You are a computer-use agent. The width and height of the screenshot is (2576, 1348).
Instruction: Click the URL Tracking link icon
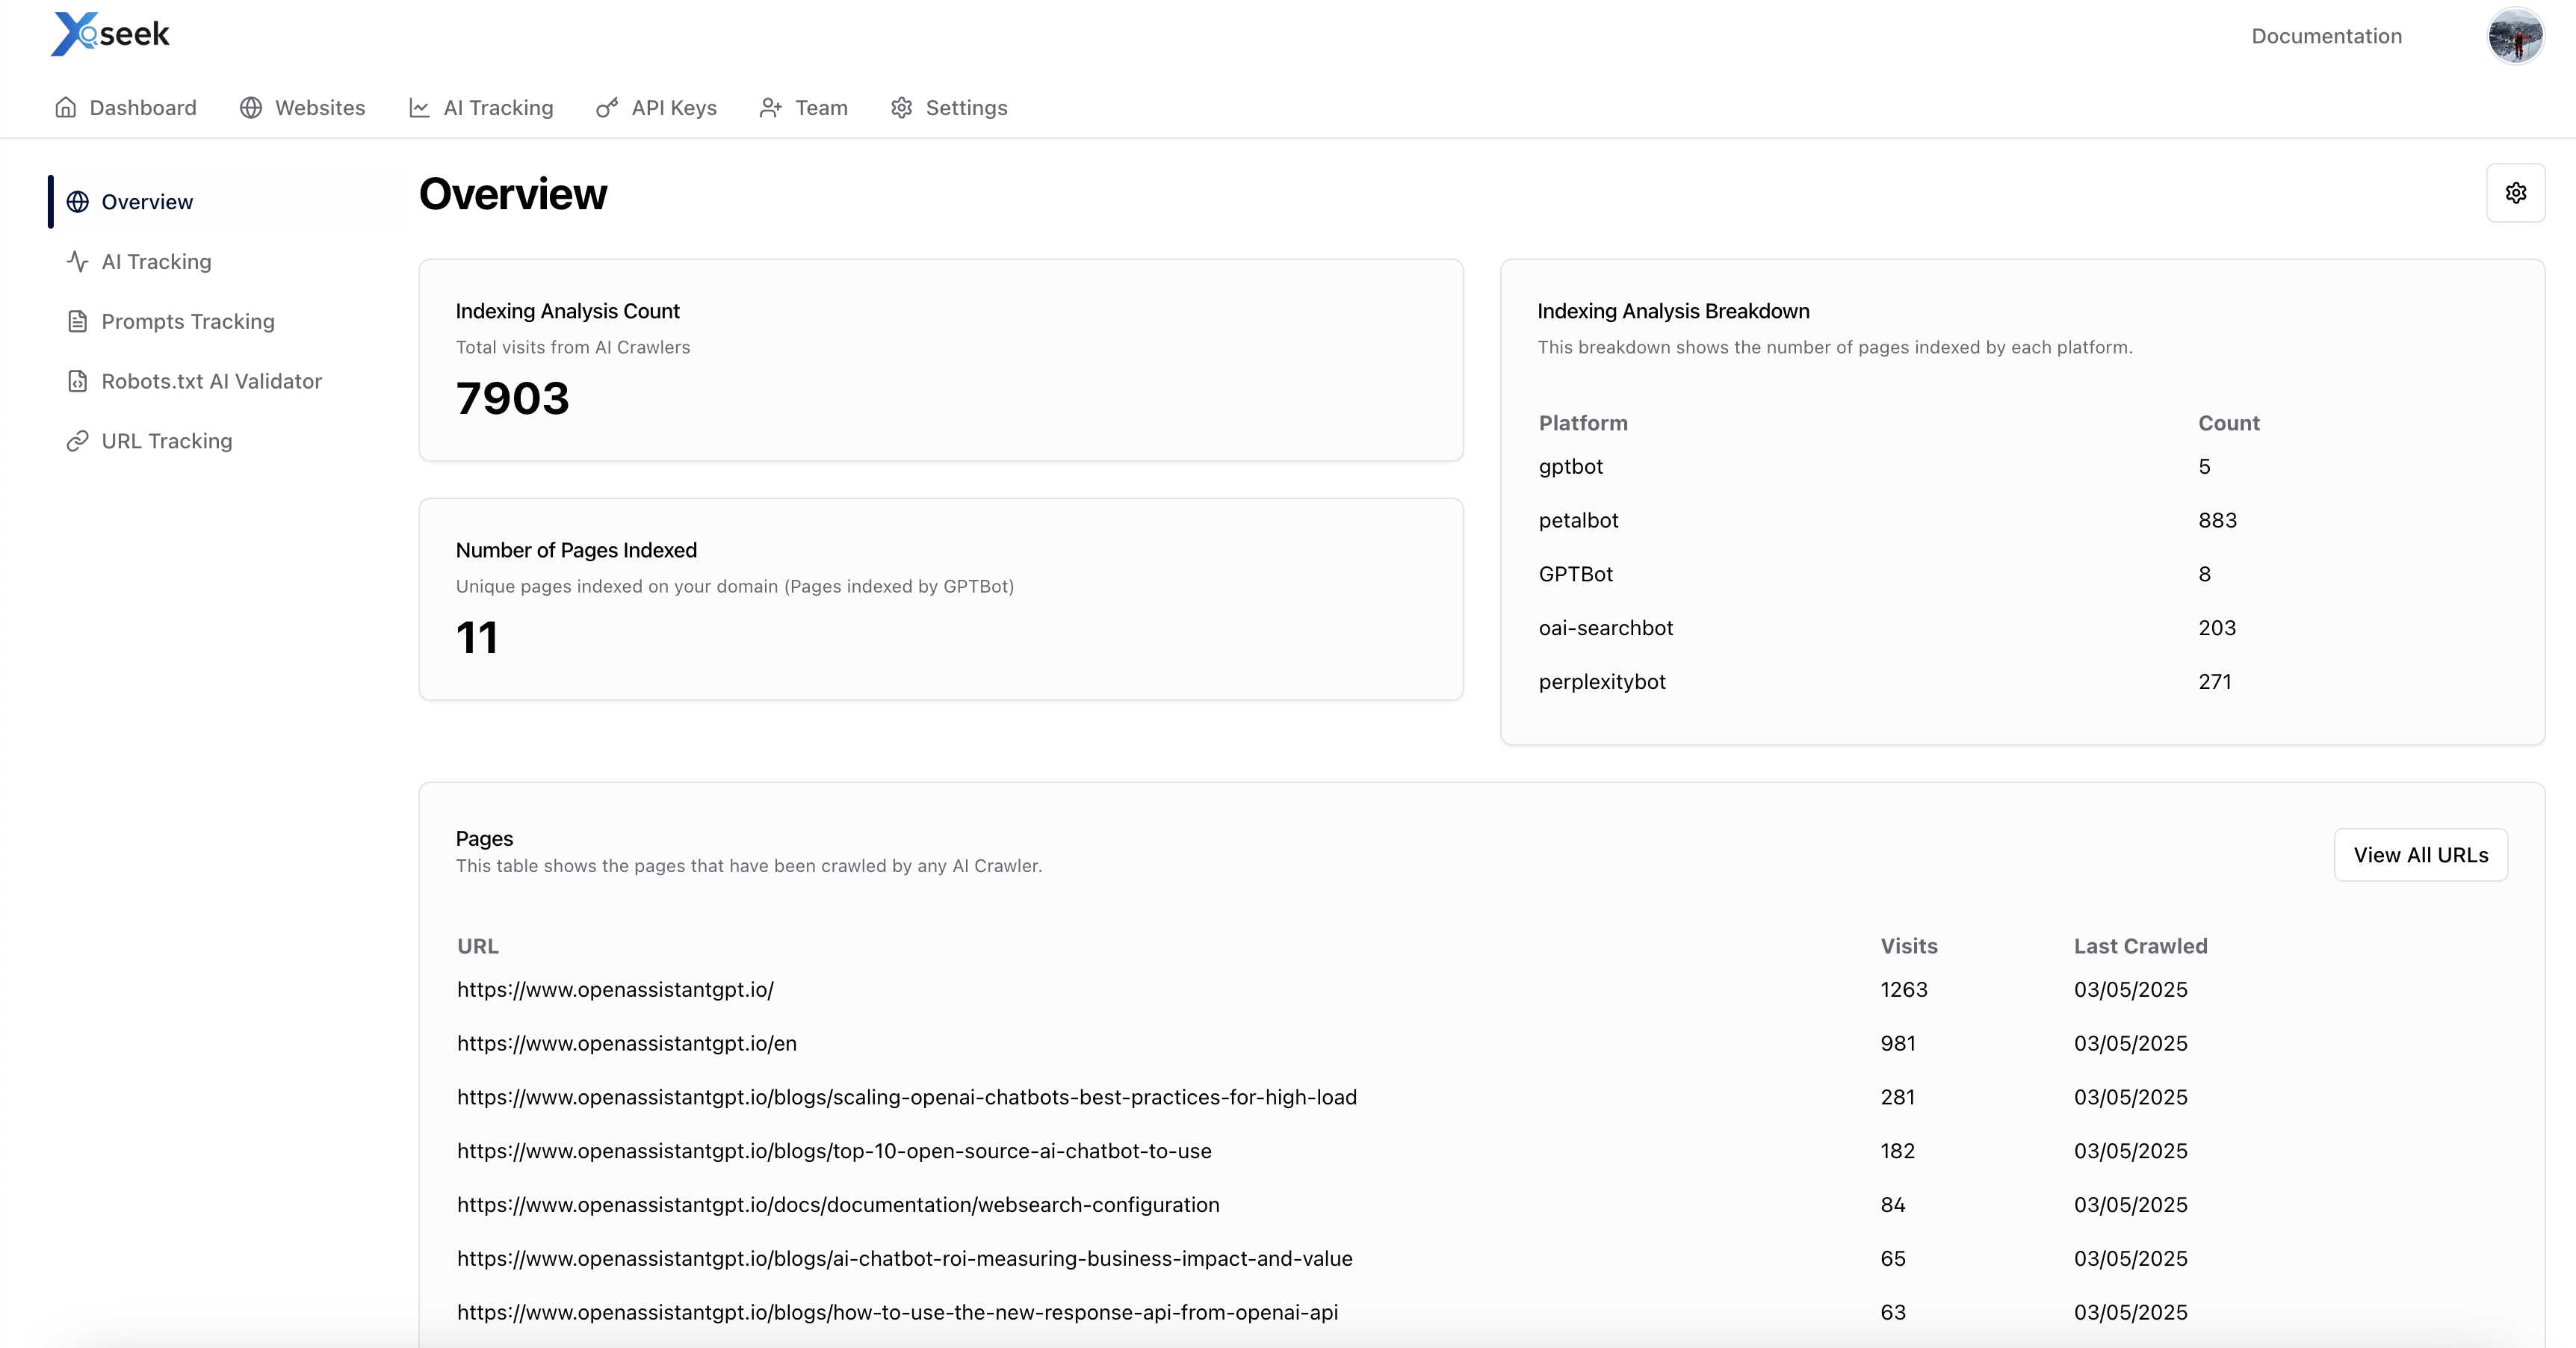pyautogui.click(x=78, y=441)
